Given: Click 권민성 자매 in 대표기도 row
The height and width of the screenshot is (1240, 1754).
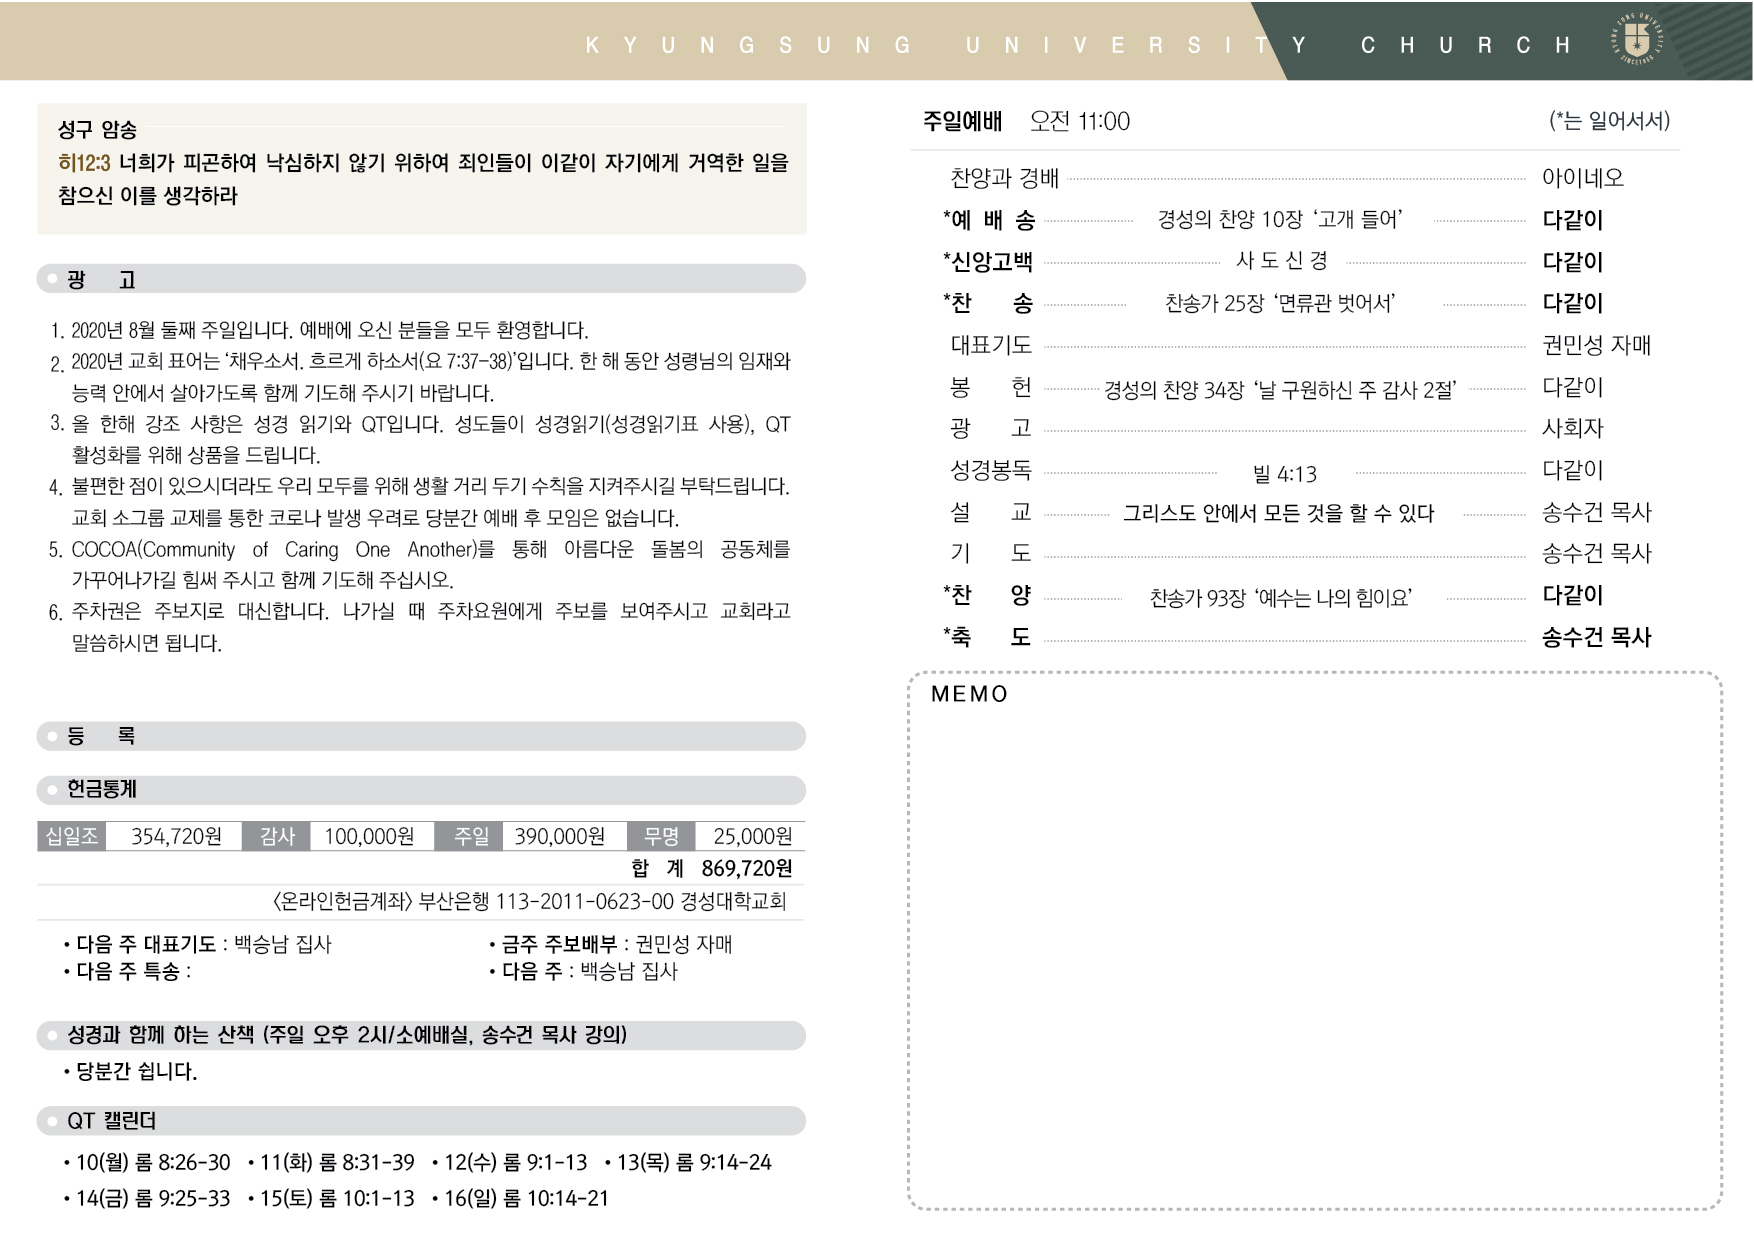Looking at the screenshot, I should click(x=1597, y=345).
